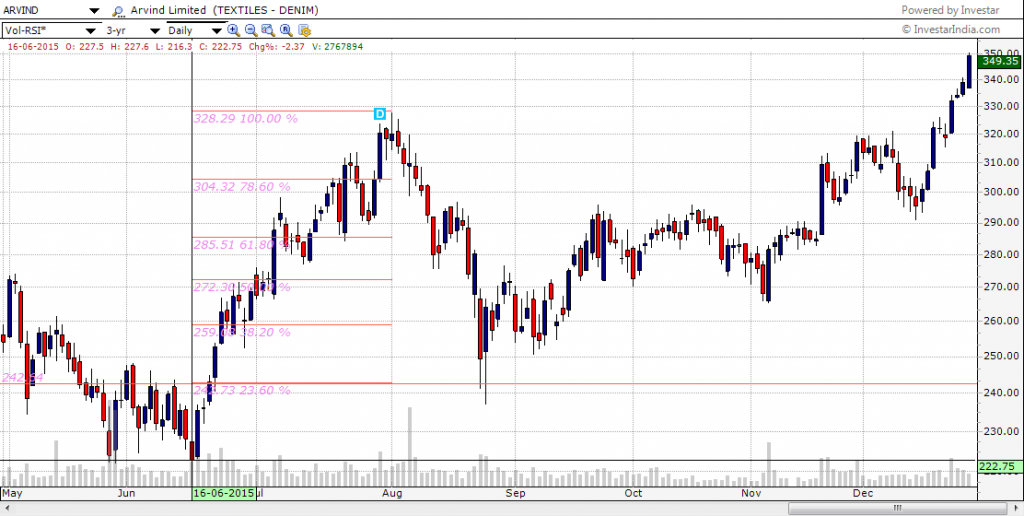Open the 3-yr time range dropdown
This screenshot has height=516, width=1024.
coord(155,31)
